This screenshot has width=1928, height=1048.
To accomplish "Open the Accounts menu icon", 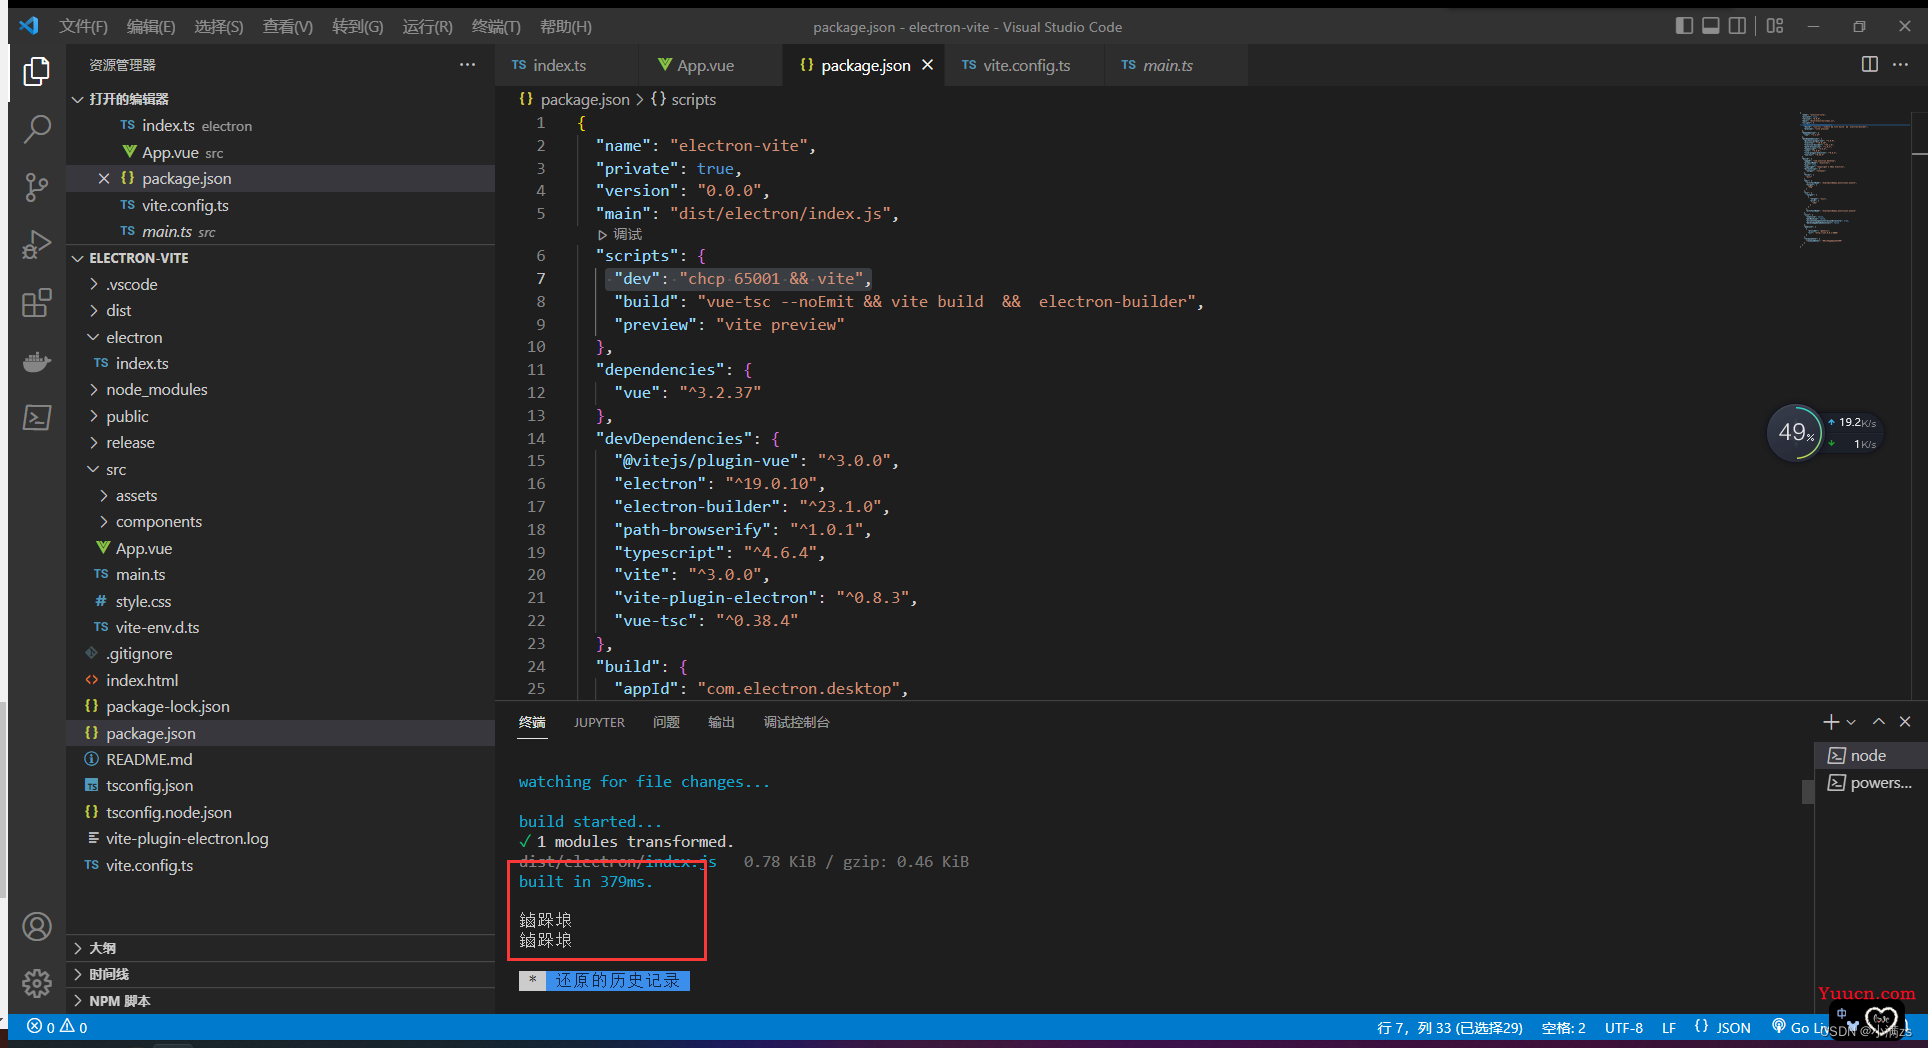I will pos(37,927).
